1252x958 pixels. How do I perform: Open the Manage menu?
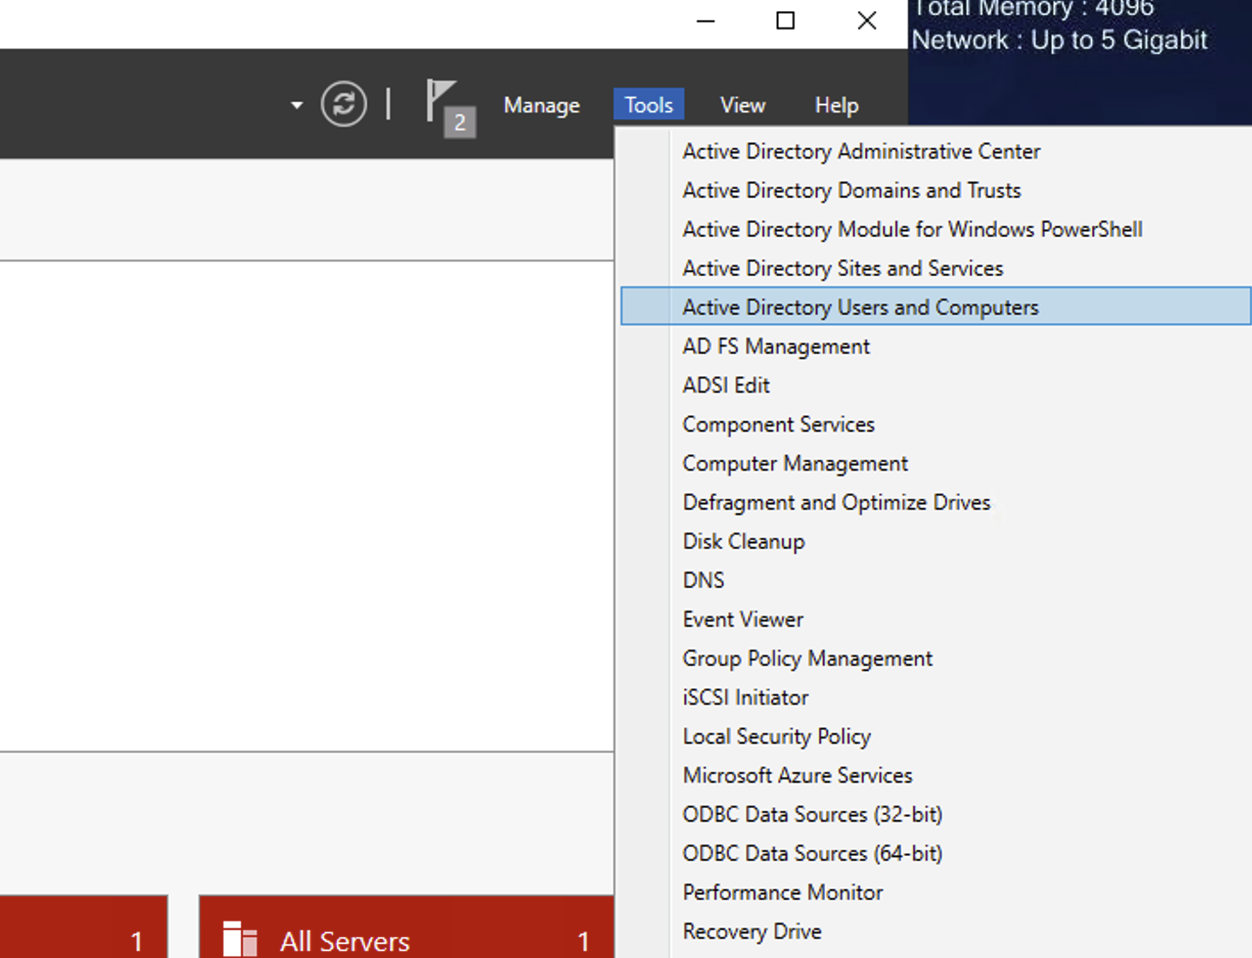pos(541,105)
